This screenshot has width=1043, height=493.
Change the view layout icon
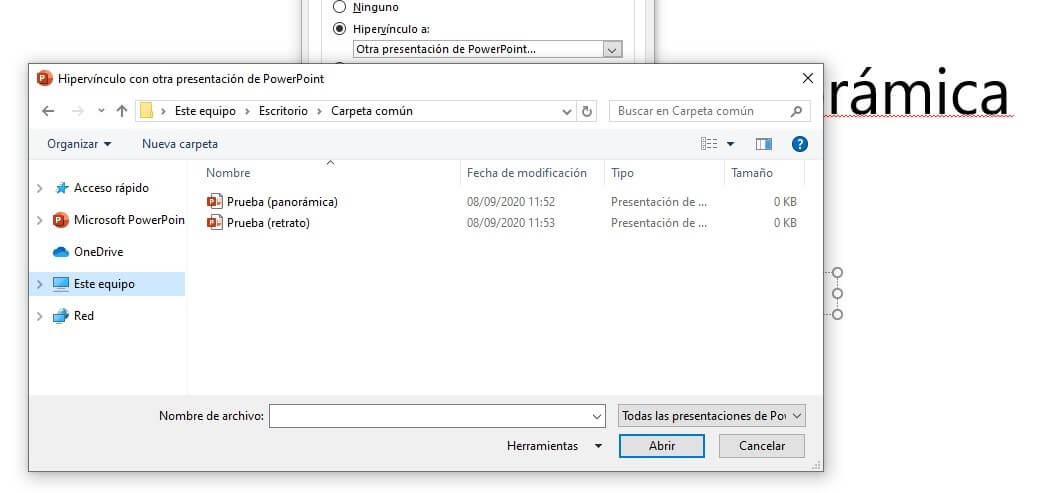coord(709,144)
